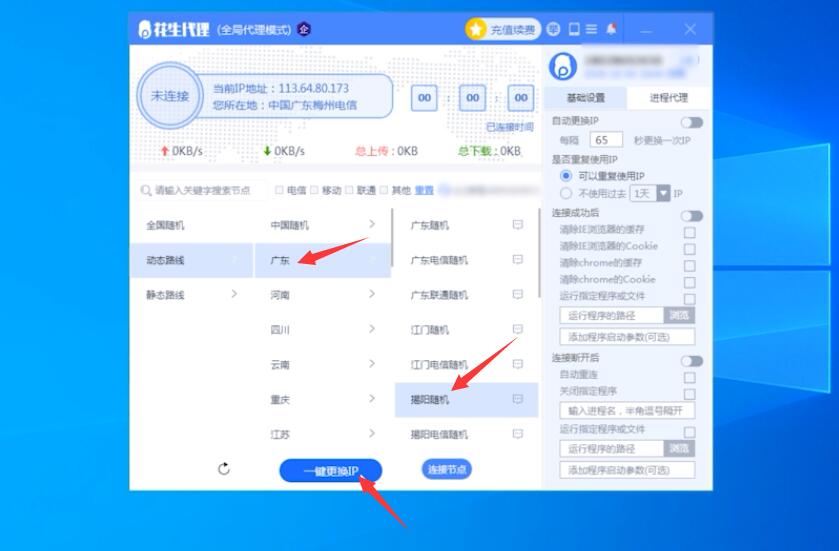Click the device icon beside the globe
The image size is (839, 551).
tap(574, 29)
